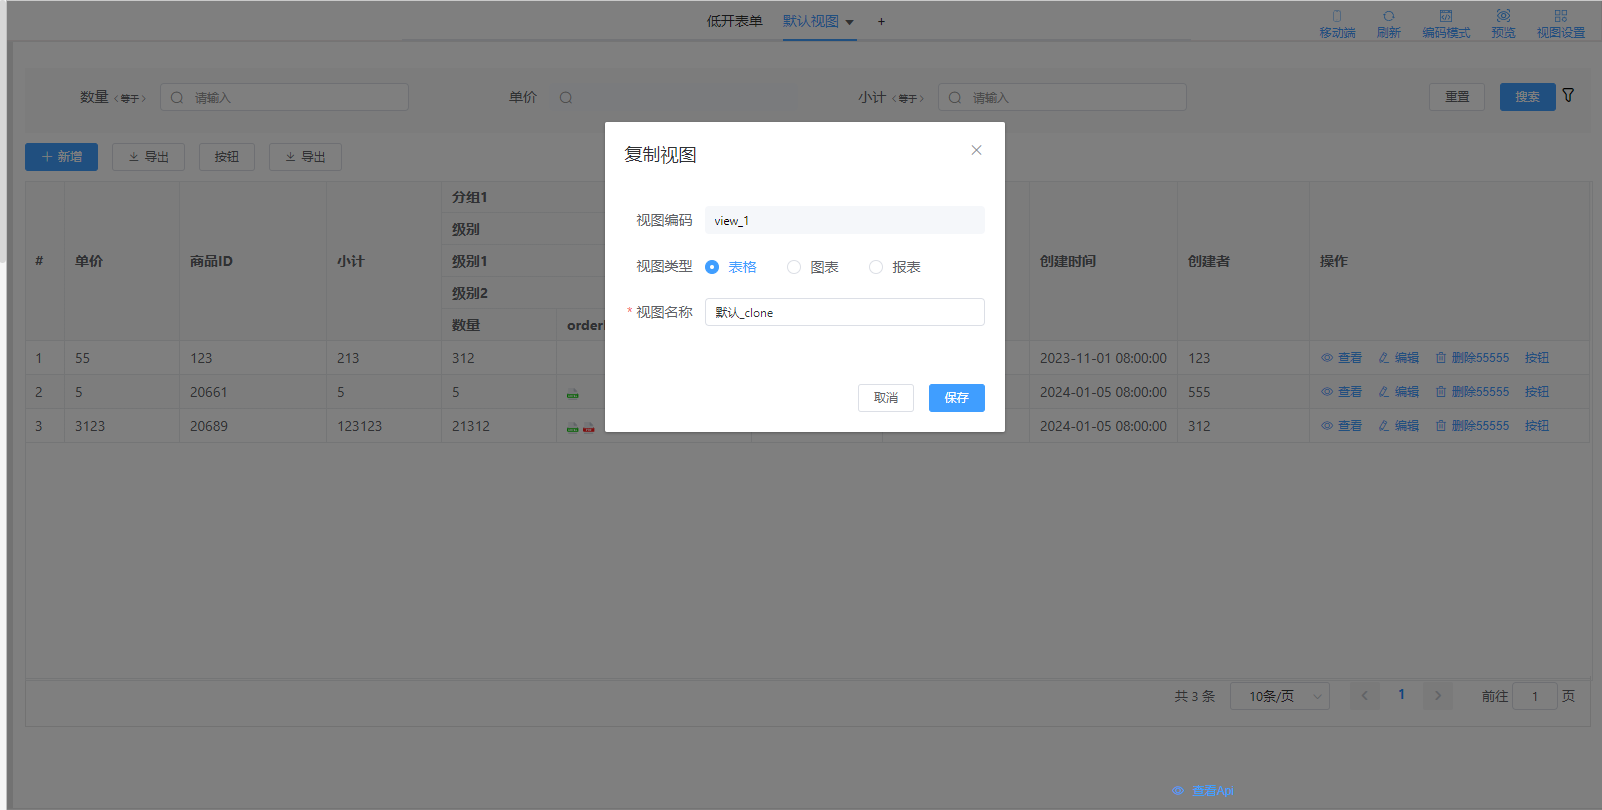Click the next page arrow in pagination
1602x810 pixels.
pyautogui.click(x=1438, y=696)
